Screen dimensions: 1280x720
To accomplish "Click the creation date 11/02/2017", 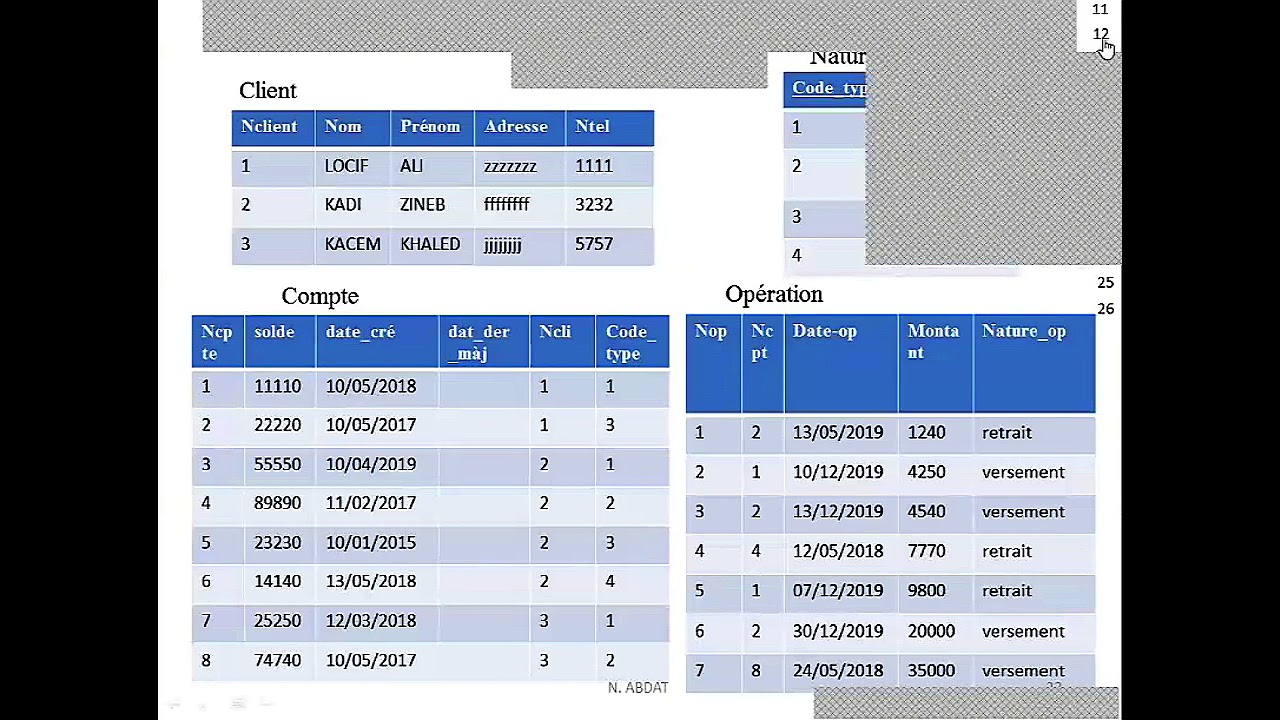I will pyautogui.click(x=370, y=503).
